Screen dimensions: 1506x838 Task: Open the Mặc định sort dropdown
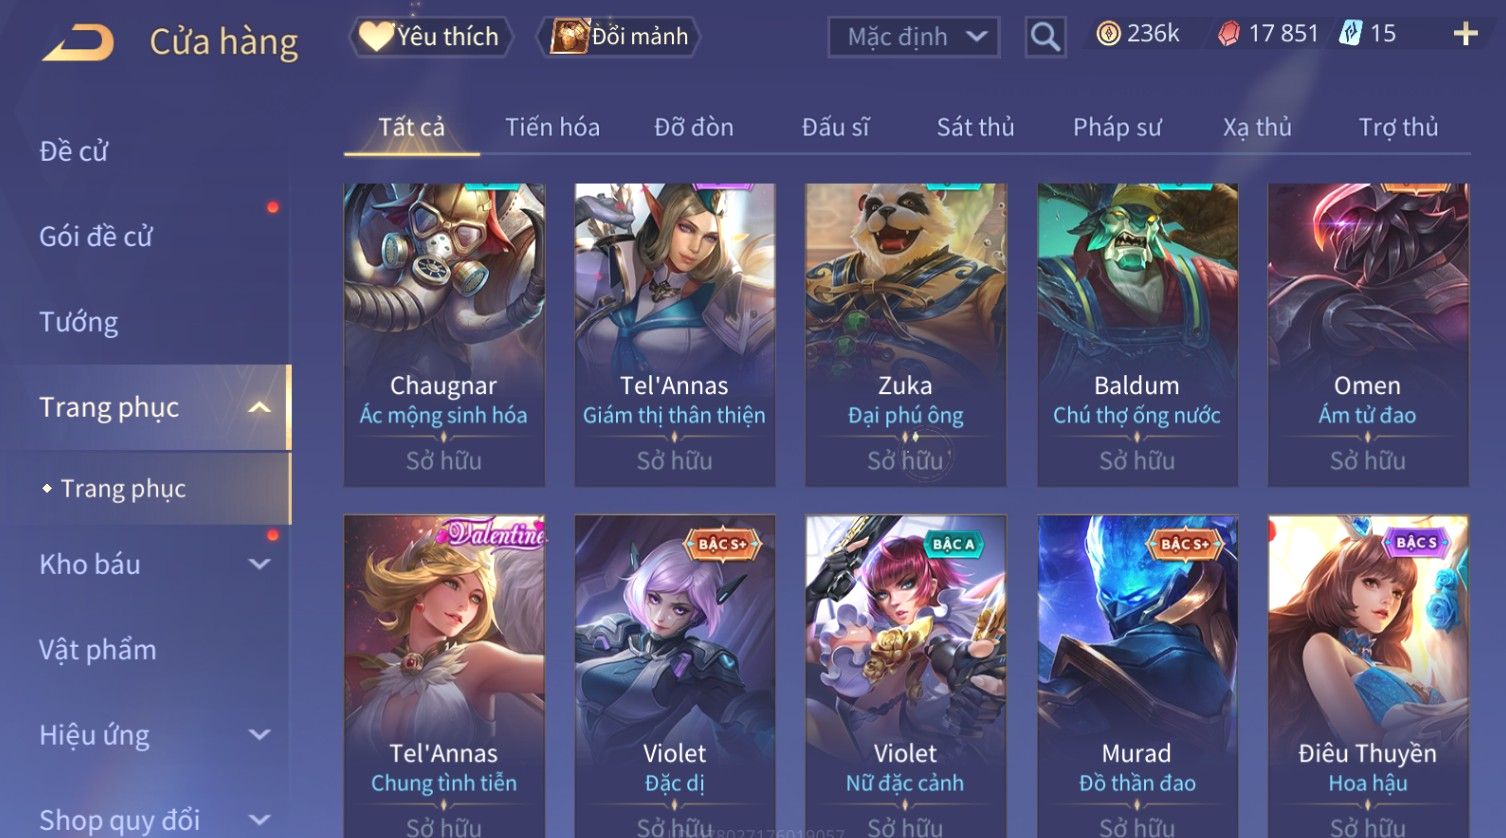click(914, 37)
